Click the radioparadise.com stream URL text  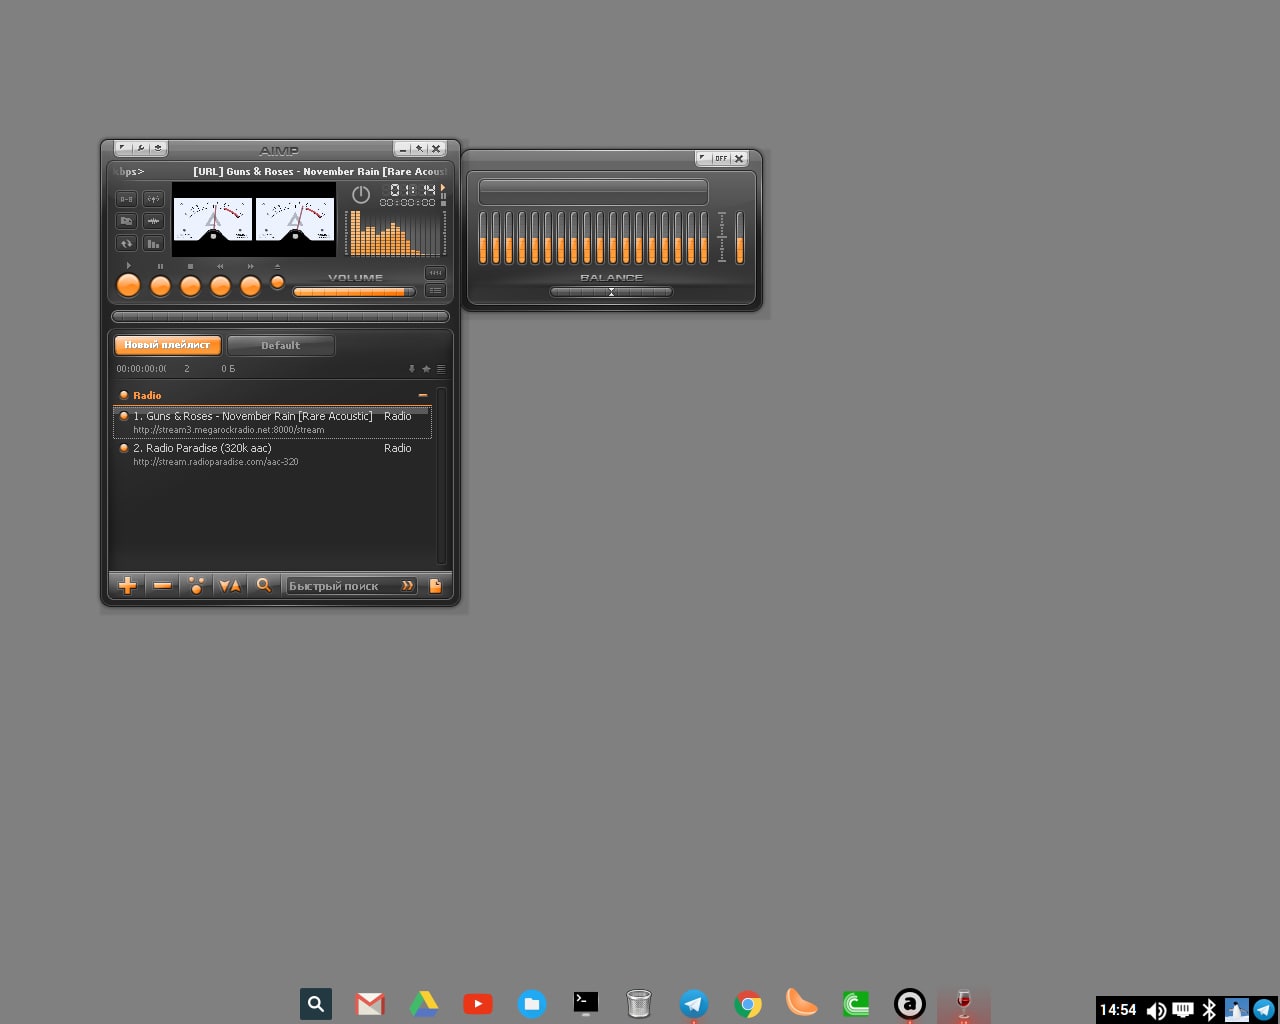pos(216,462)
